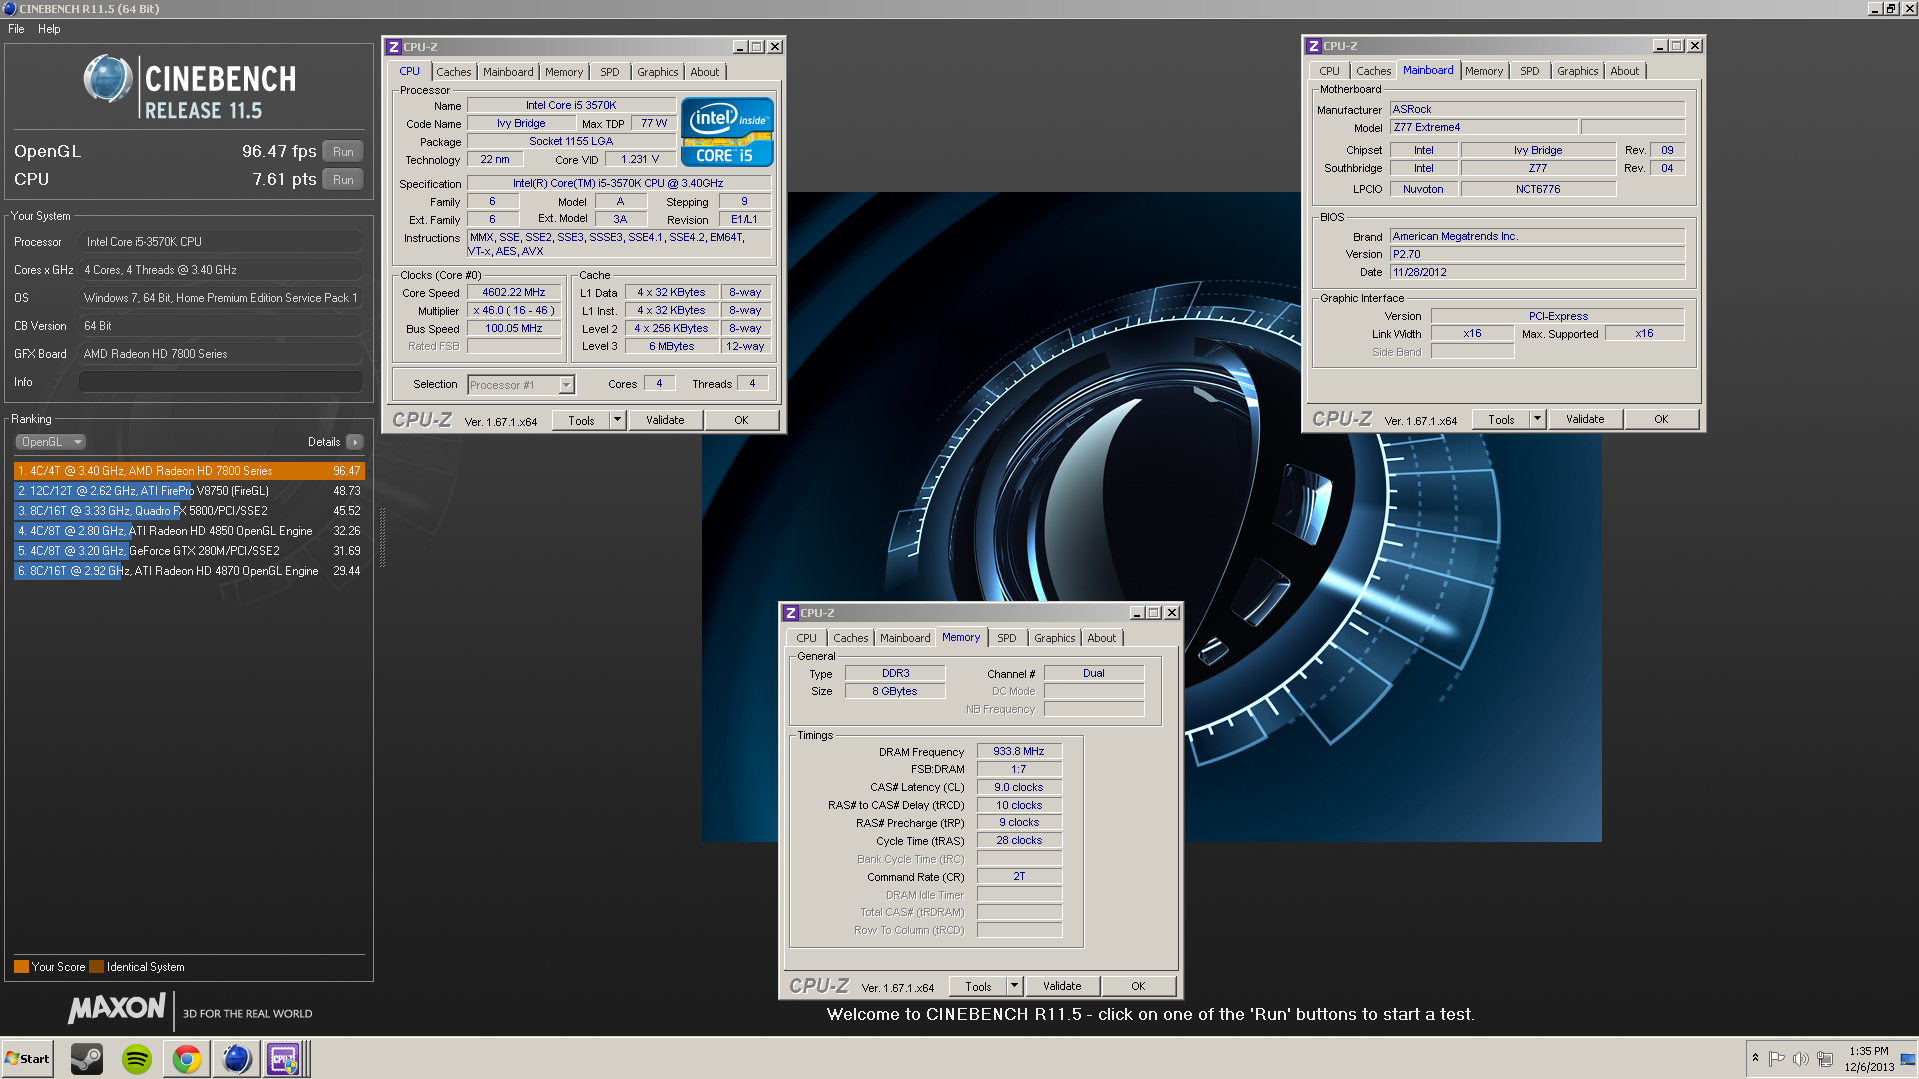1919x1079 pixels.
Task: Open Memory tab in CPU window
Action: tap(564, 72)
